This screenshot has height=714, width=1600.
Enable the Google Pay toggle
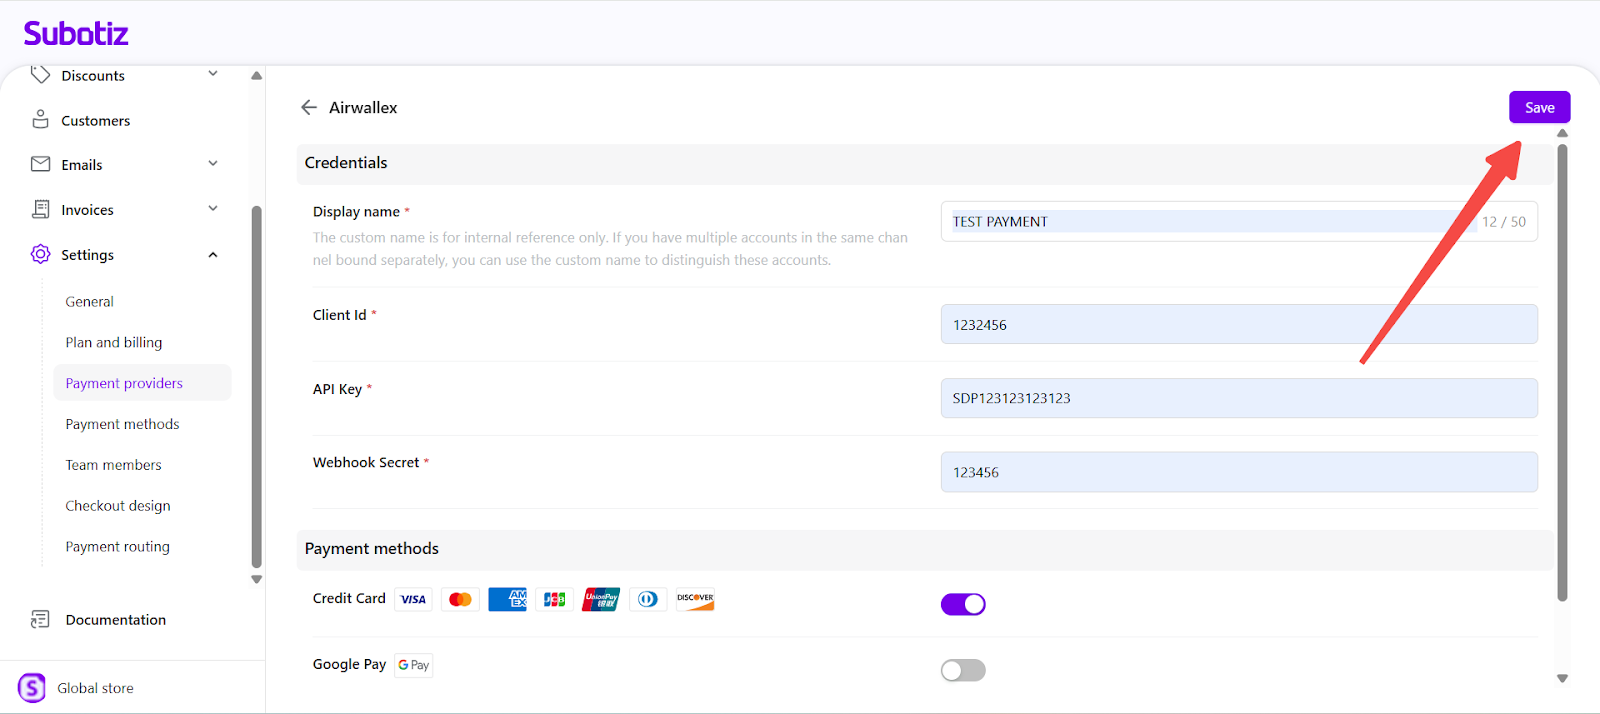point(963,670)
